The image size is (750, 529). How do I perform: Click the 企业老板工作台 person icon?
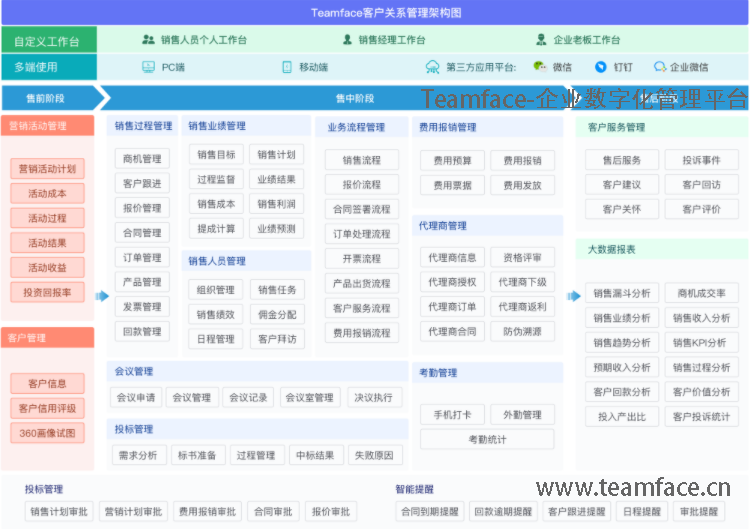(543, 40)
